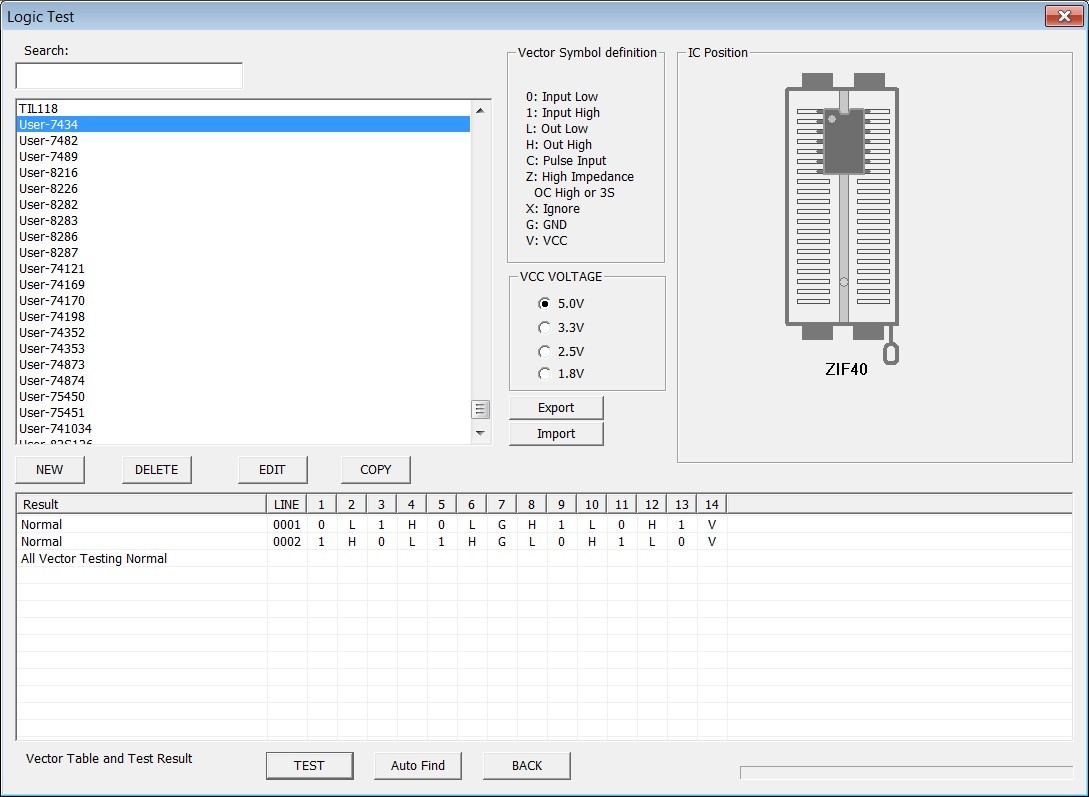1089x797 pixels.
Task: Import a logic test vector file
Action: tap(556, 433)
